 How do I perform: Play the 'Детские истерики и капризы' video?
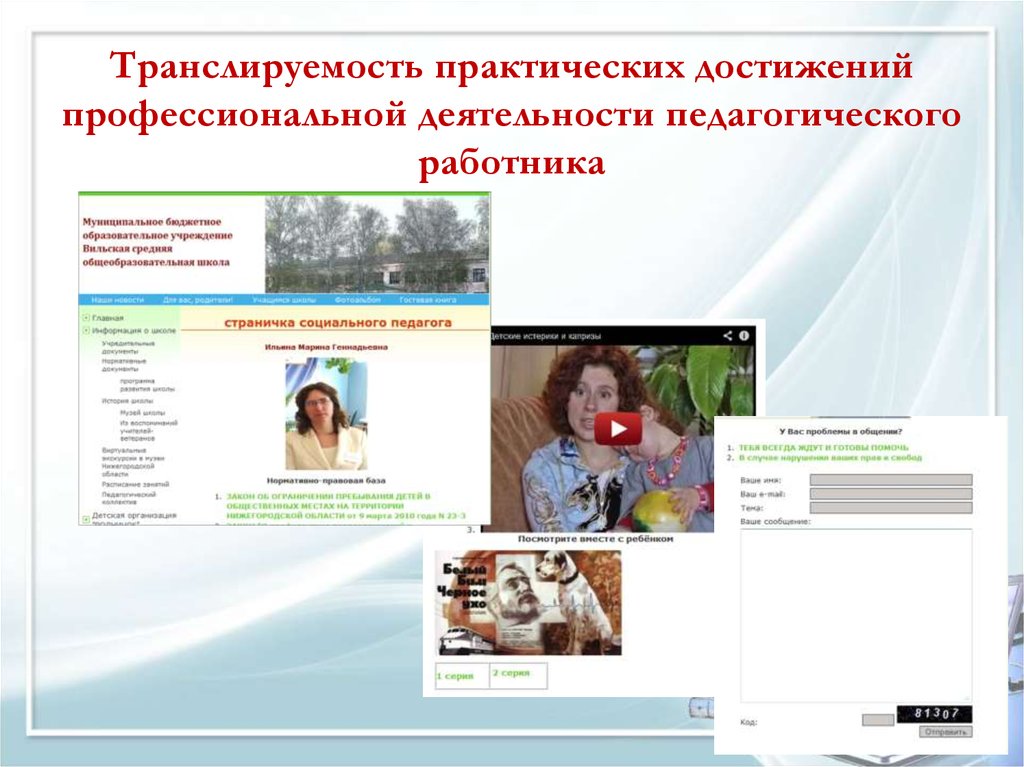tap(618, 429)
